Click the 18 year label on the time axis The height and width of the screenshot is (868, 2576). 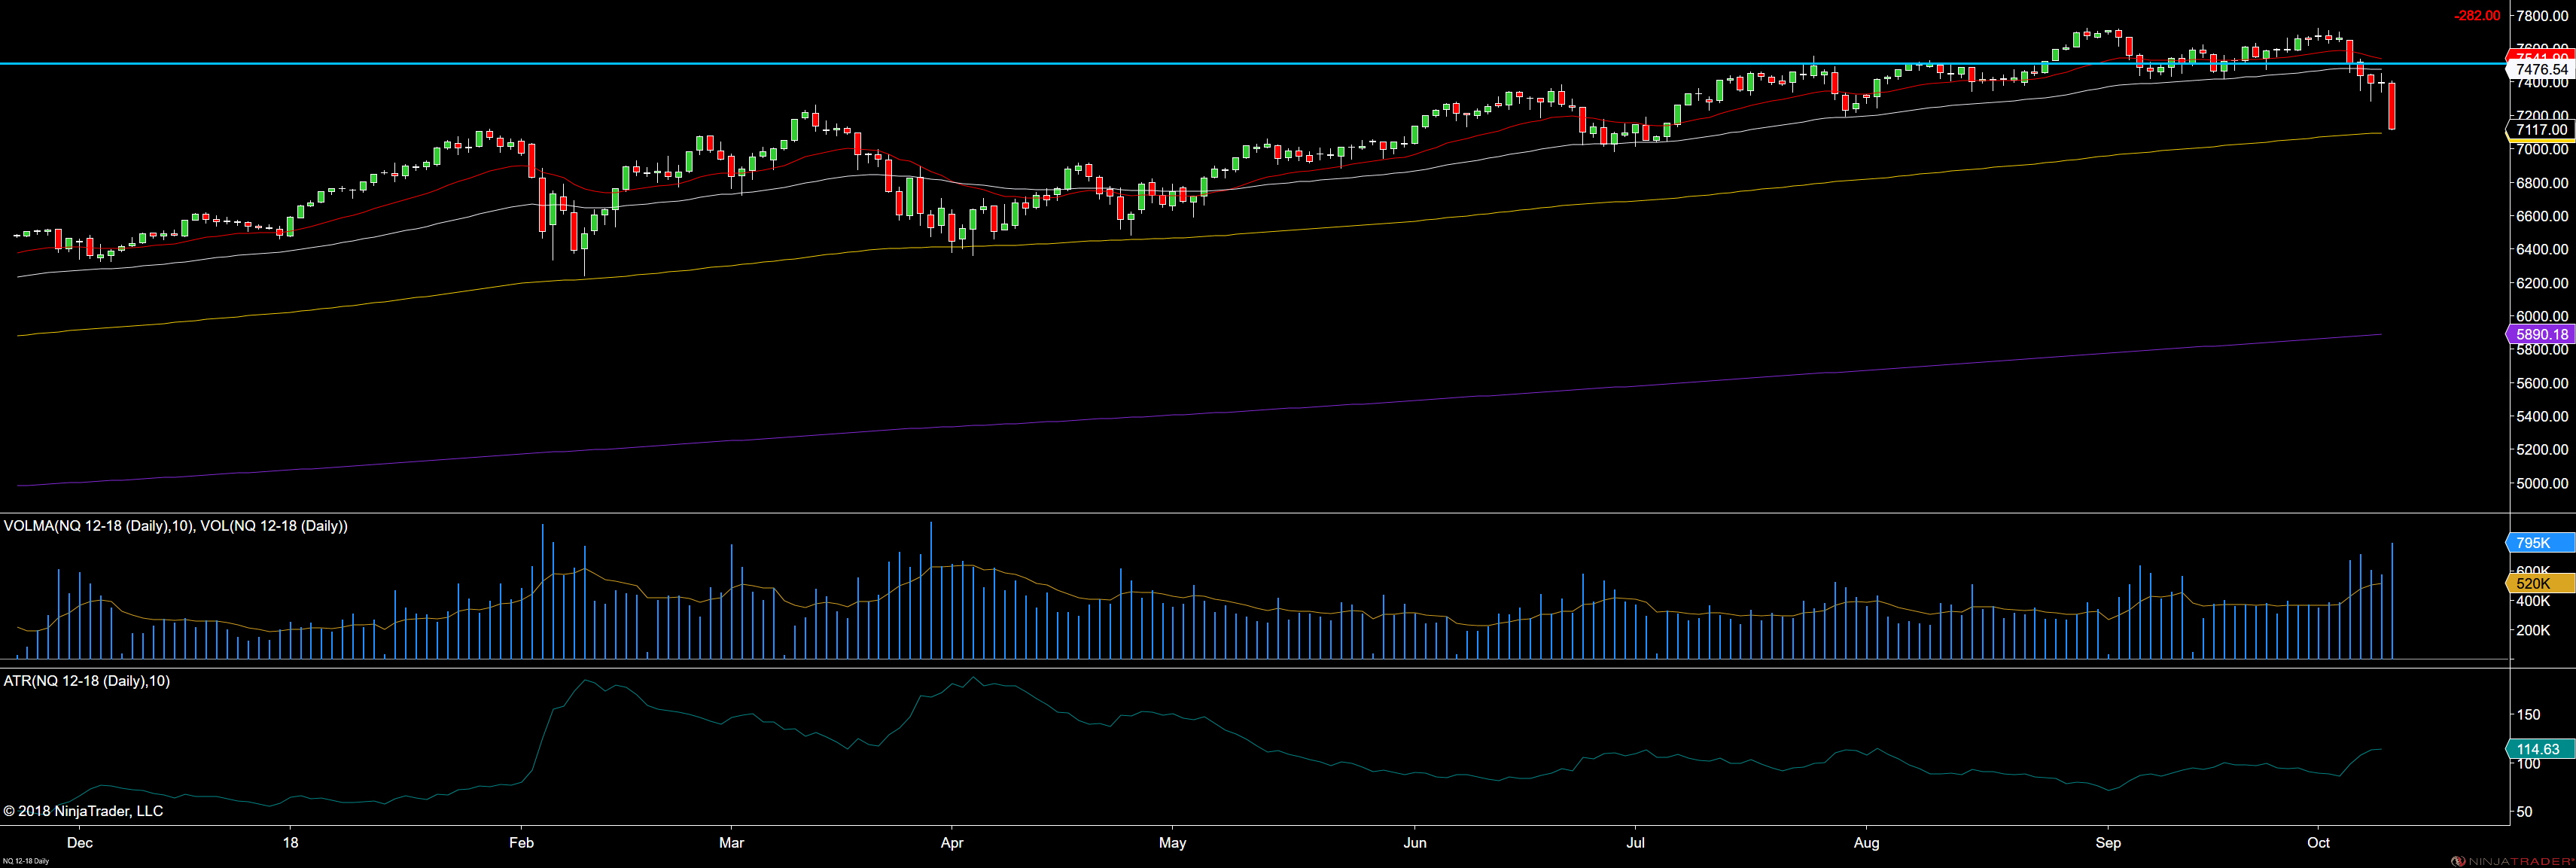[x=291, y=843]
